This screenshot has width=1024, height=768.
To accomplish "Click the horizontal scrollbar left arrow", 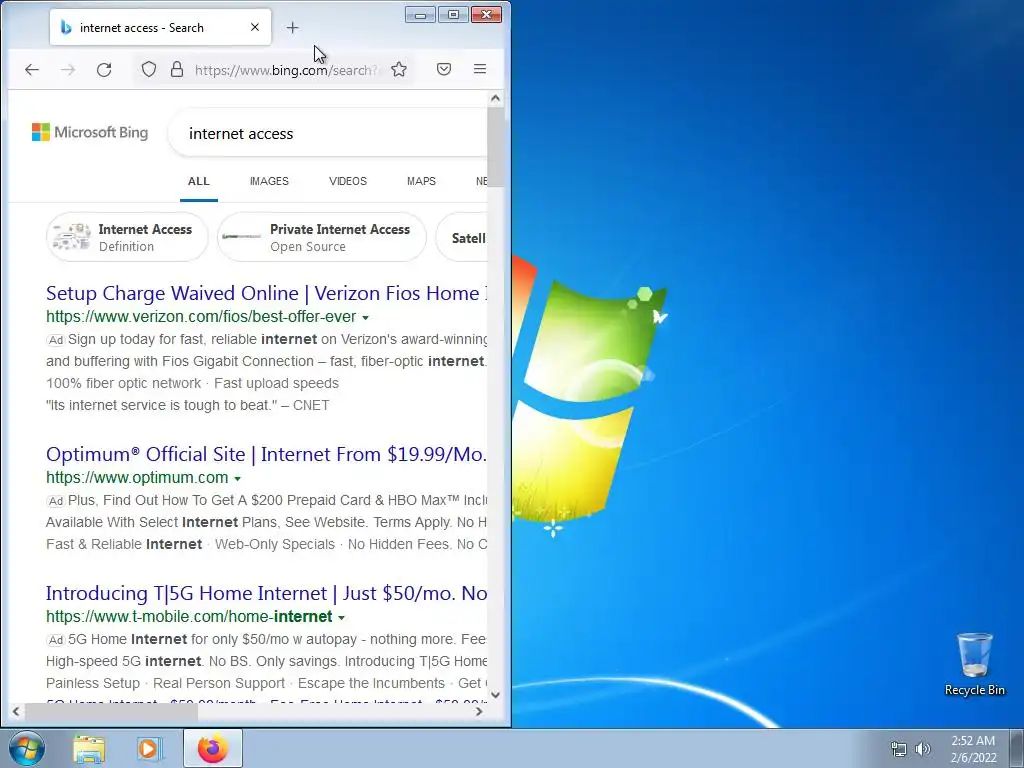I will coord(16,711).
